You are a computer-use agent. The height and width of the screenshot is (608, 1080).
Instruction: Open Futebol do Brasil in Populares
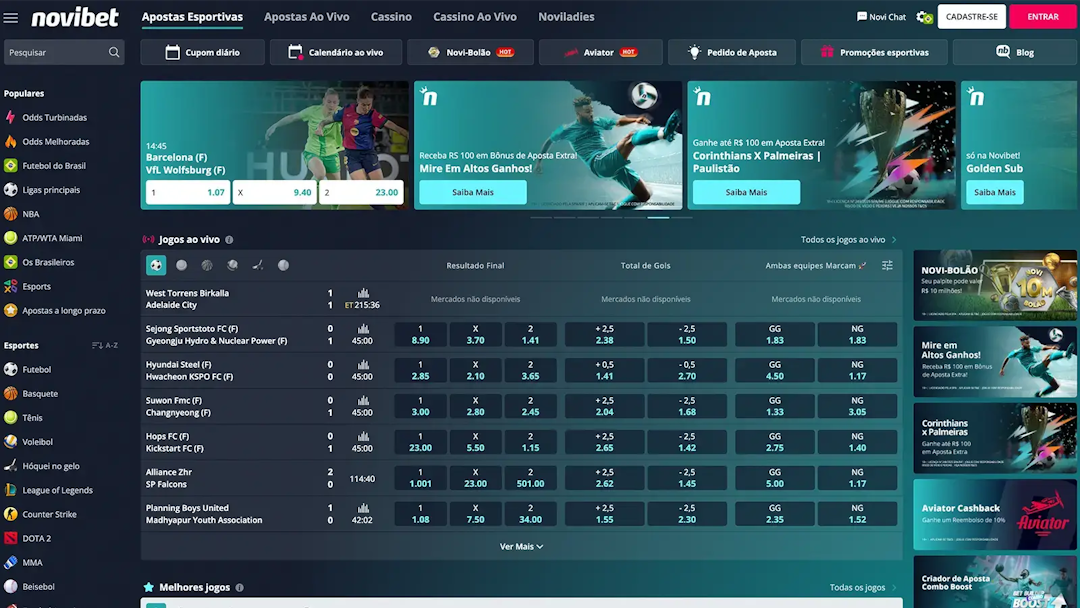pos(54,166)
